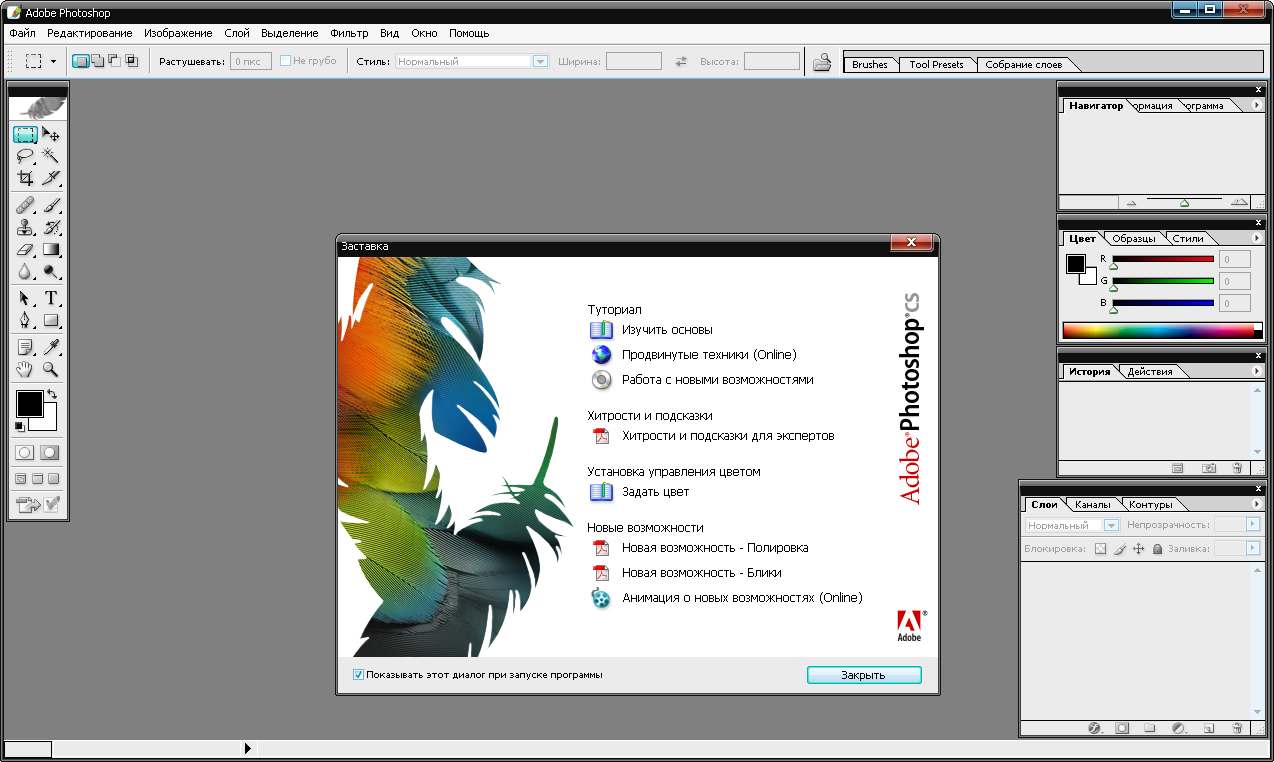Click the color spectrum ramp bar
Image resolution: width=1274 pixels, height=762 pixels.
(1156, 330)
